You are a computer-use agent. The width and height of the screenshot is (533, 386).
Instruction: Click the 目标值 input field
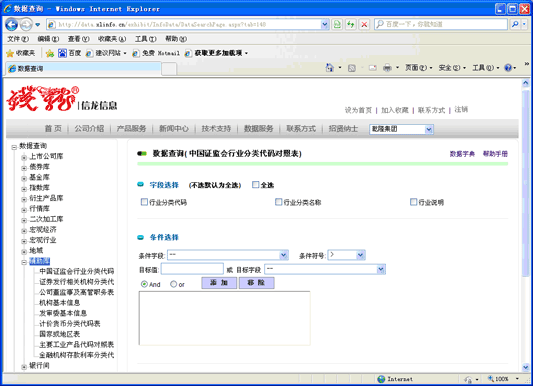[x=192, y=269]
